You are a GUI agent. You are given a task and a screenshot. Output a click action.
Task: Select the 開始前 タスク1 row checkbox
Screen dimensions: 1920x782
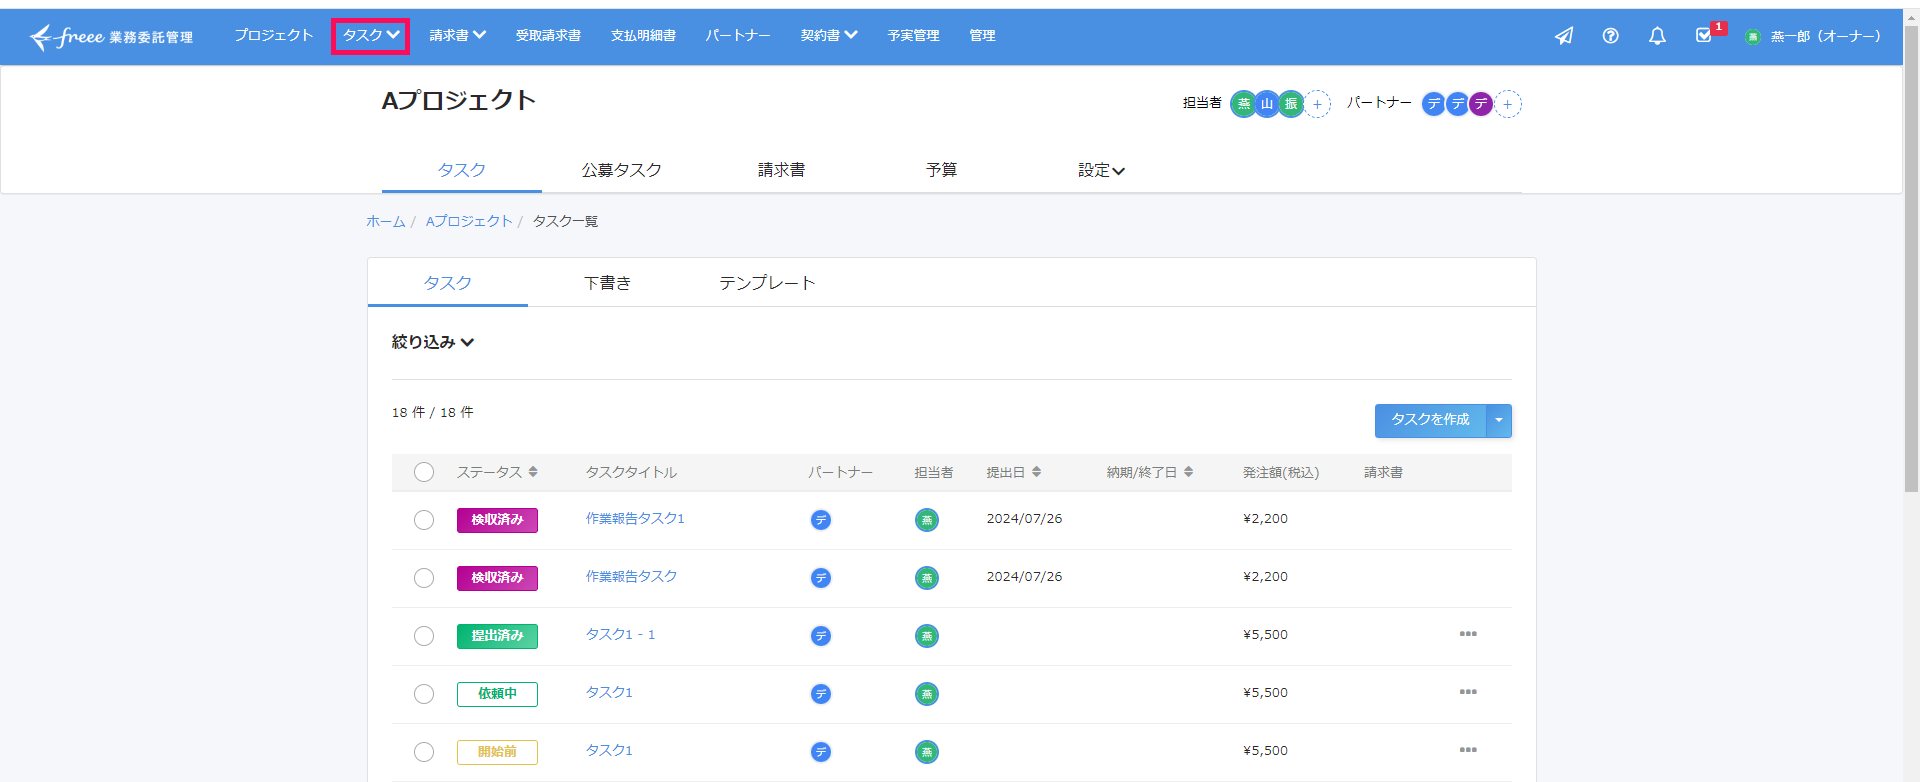[x=424, y=752]
